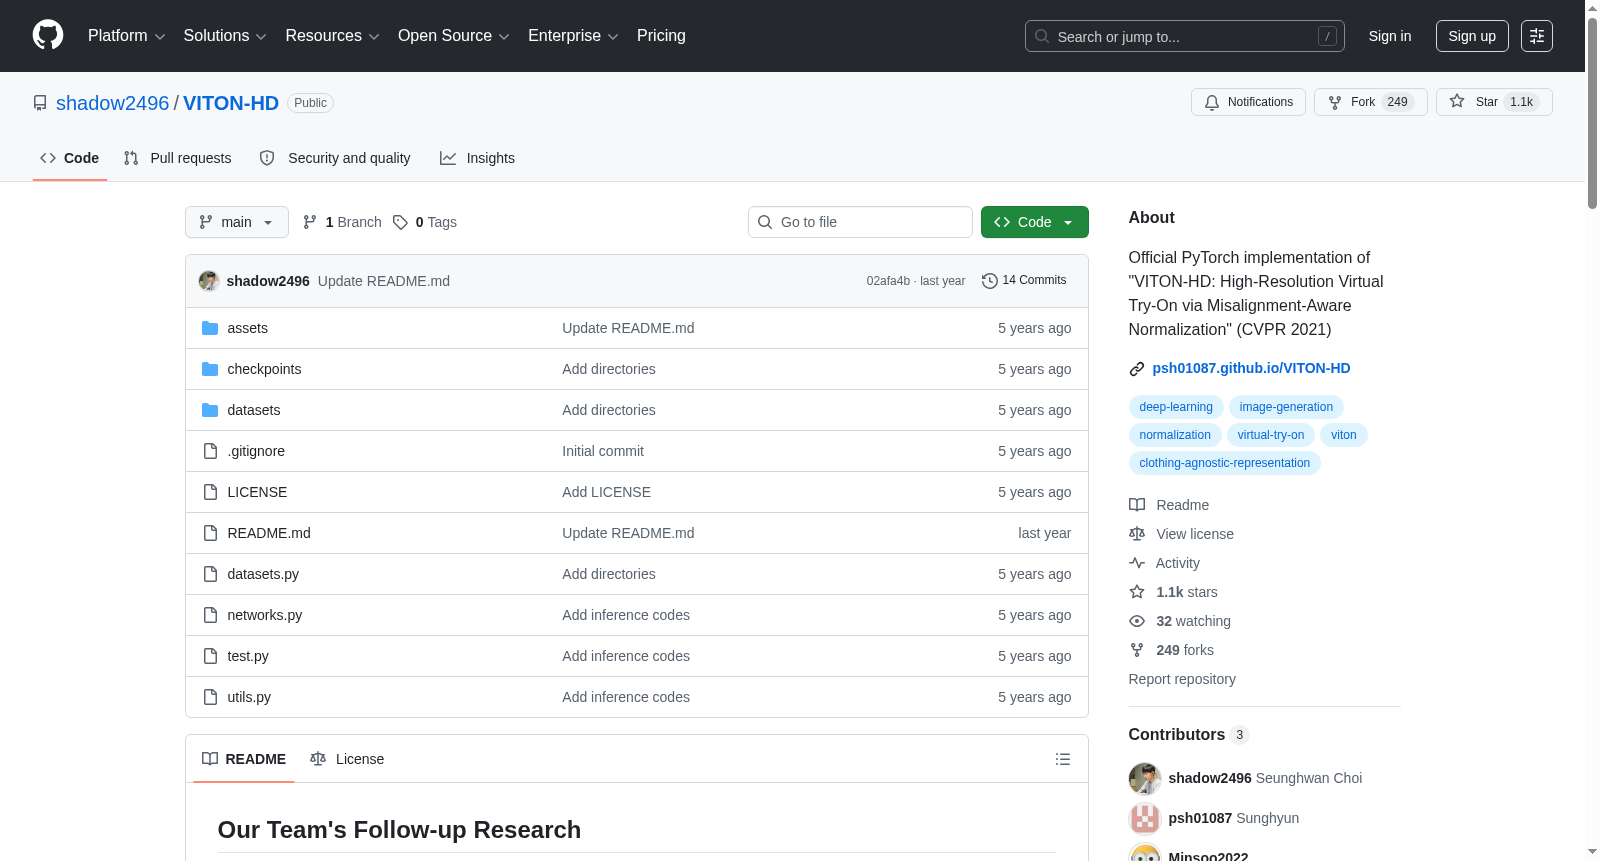
Task: Open the main branch selector dropdown
Action: (x=237, y=222)
